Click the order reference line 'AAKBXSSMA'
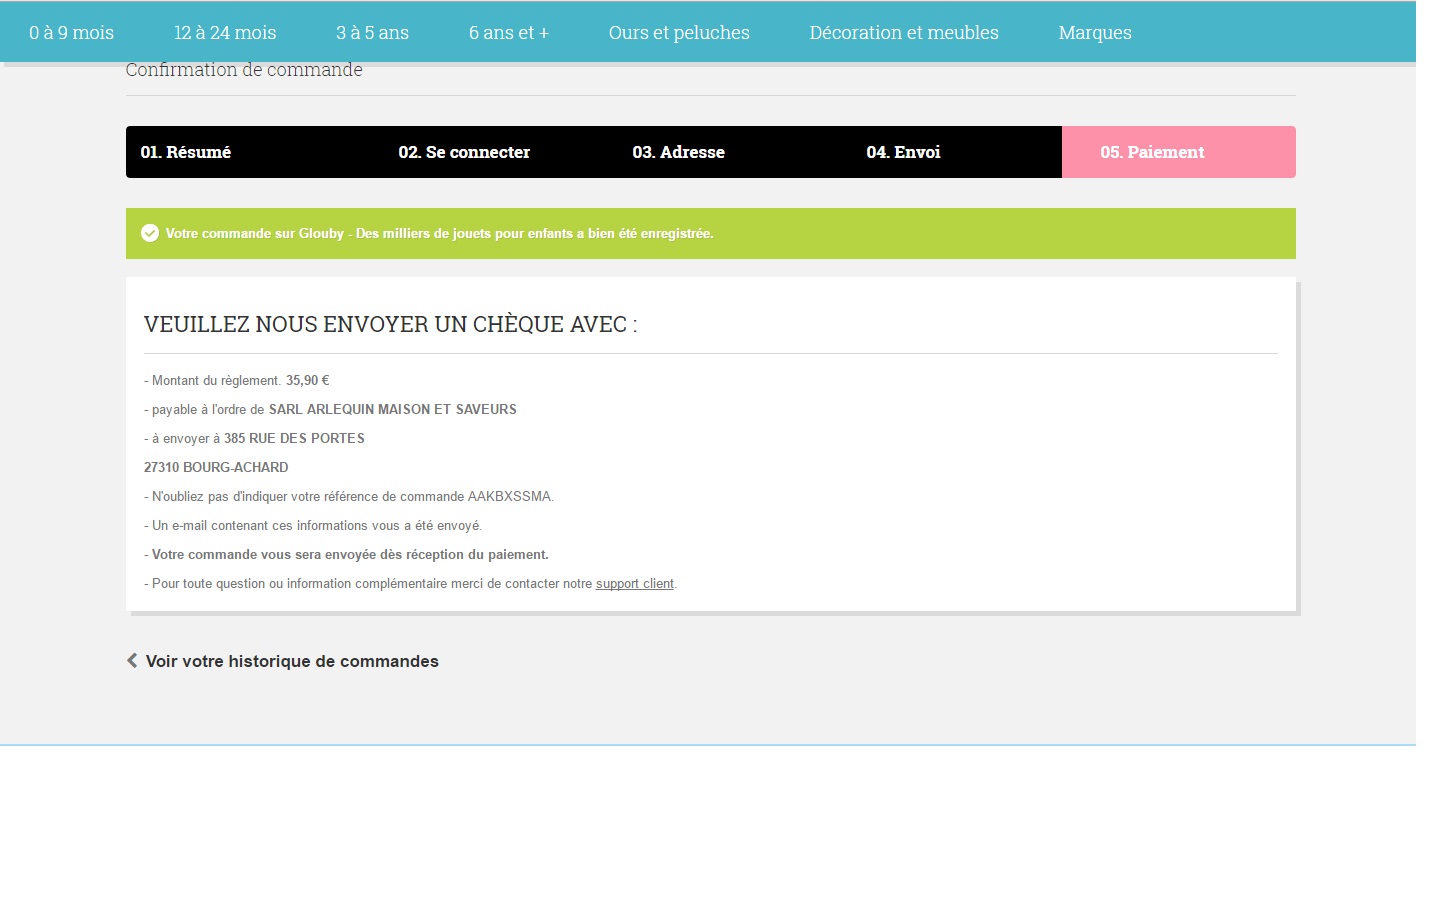The height and width of the screenshot is (900, 1440). pyautogui.click(x=349, y=497)
